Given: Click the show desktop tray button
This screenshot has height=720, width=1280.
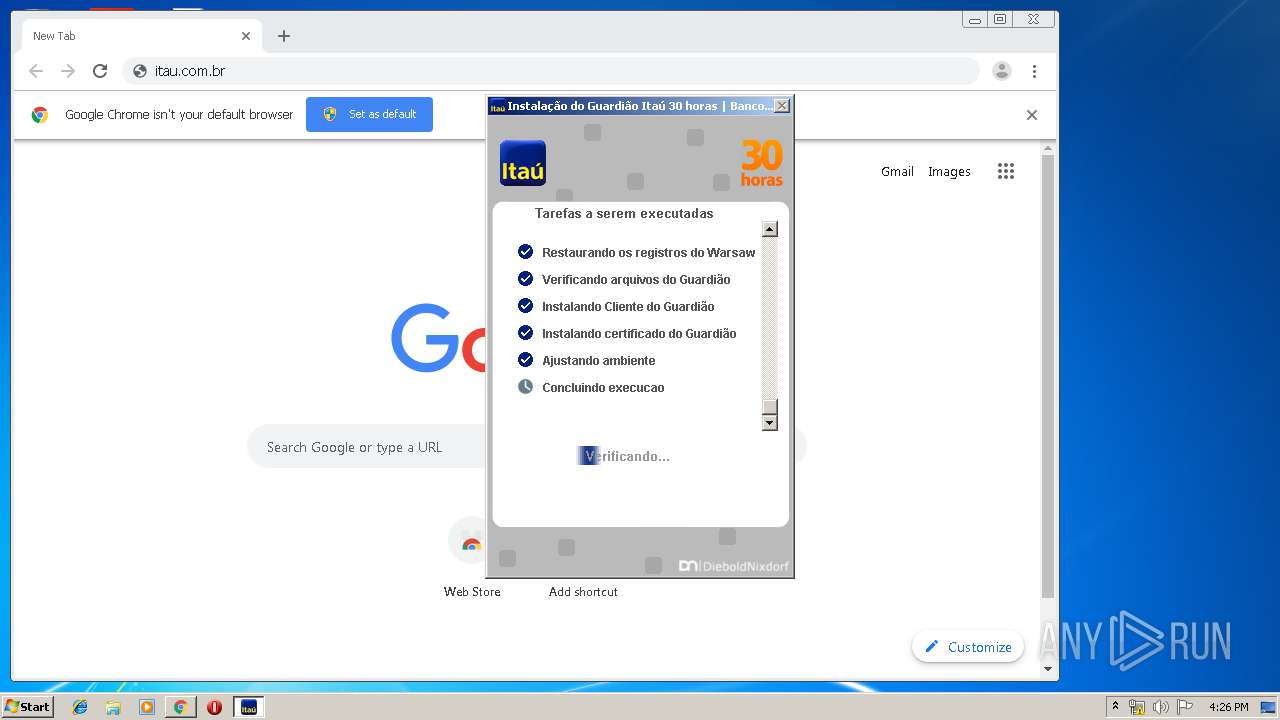Looking at the screenshot, I should [1269, 707].
